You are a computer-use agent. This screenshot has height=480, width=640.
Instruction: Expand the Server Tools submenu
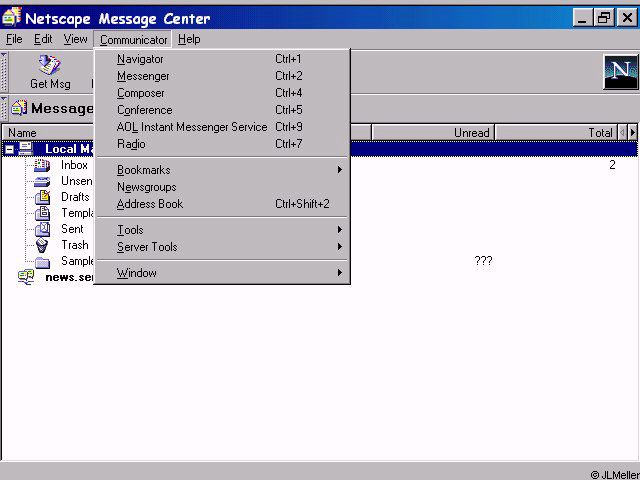pos(340,247)
